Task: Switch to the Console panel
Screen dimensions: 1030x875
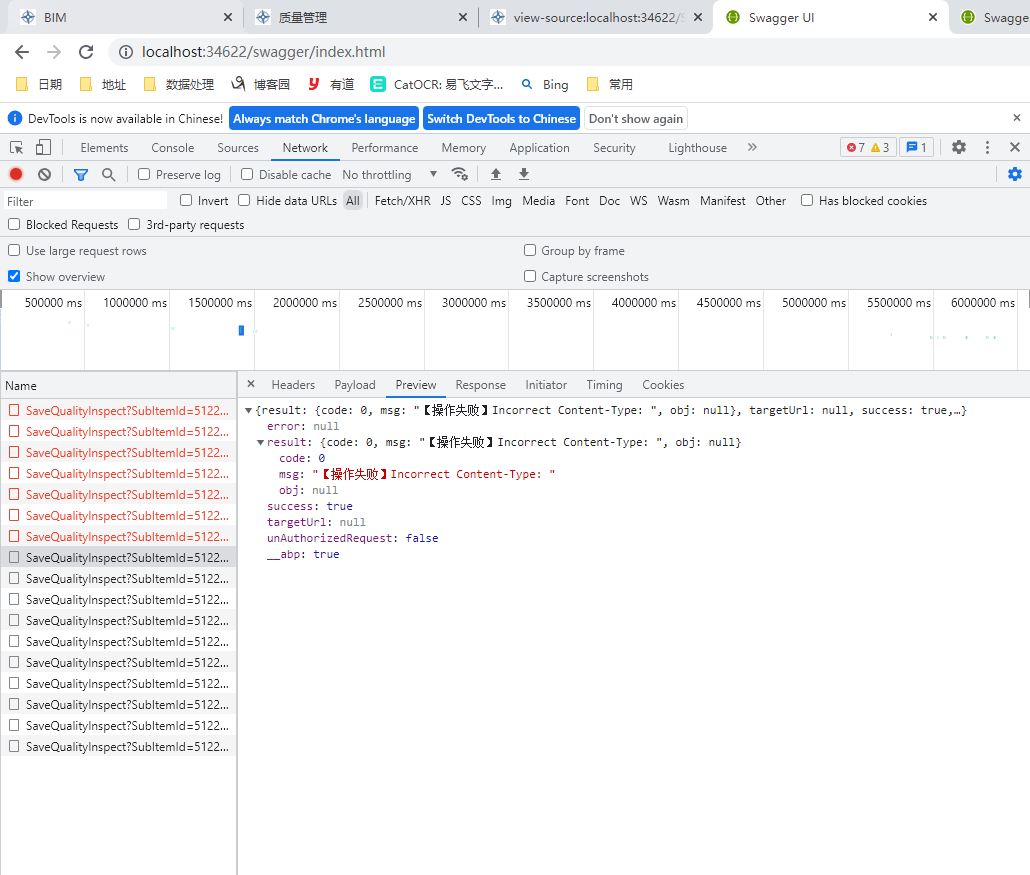Action: pos(173,148)
